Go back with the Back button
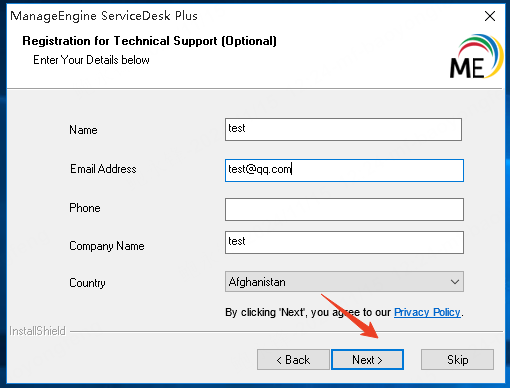 tap(293, 360)
